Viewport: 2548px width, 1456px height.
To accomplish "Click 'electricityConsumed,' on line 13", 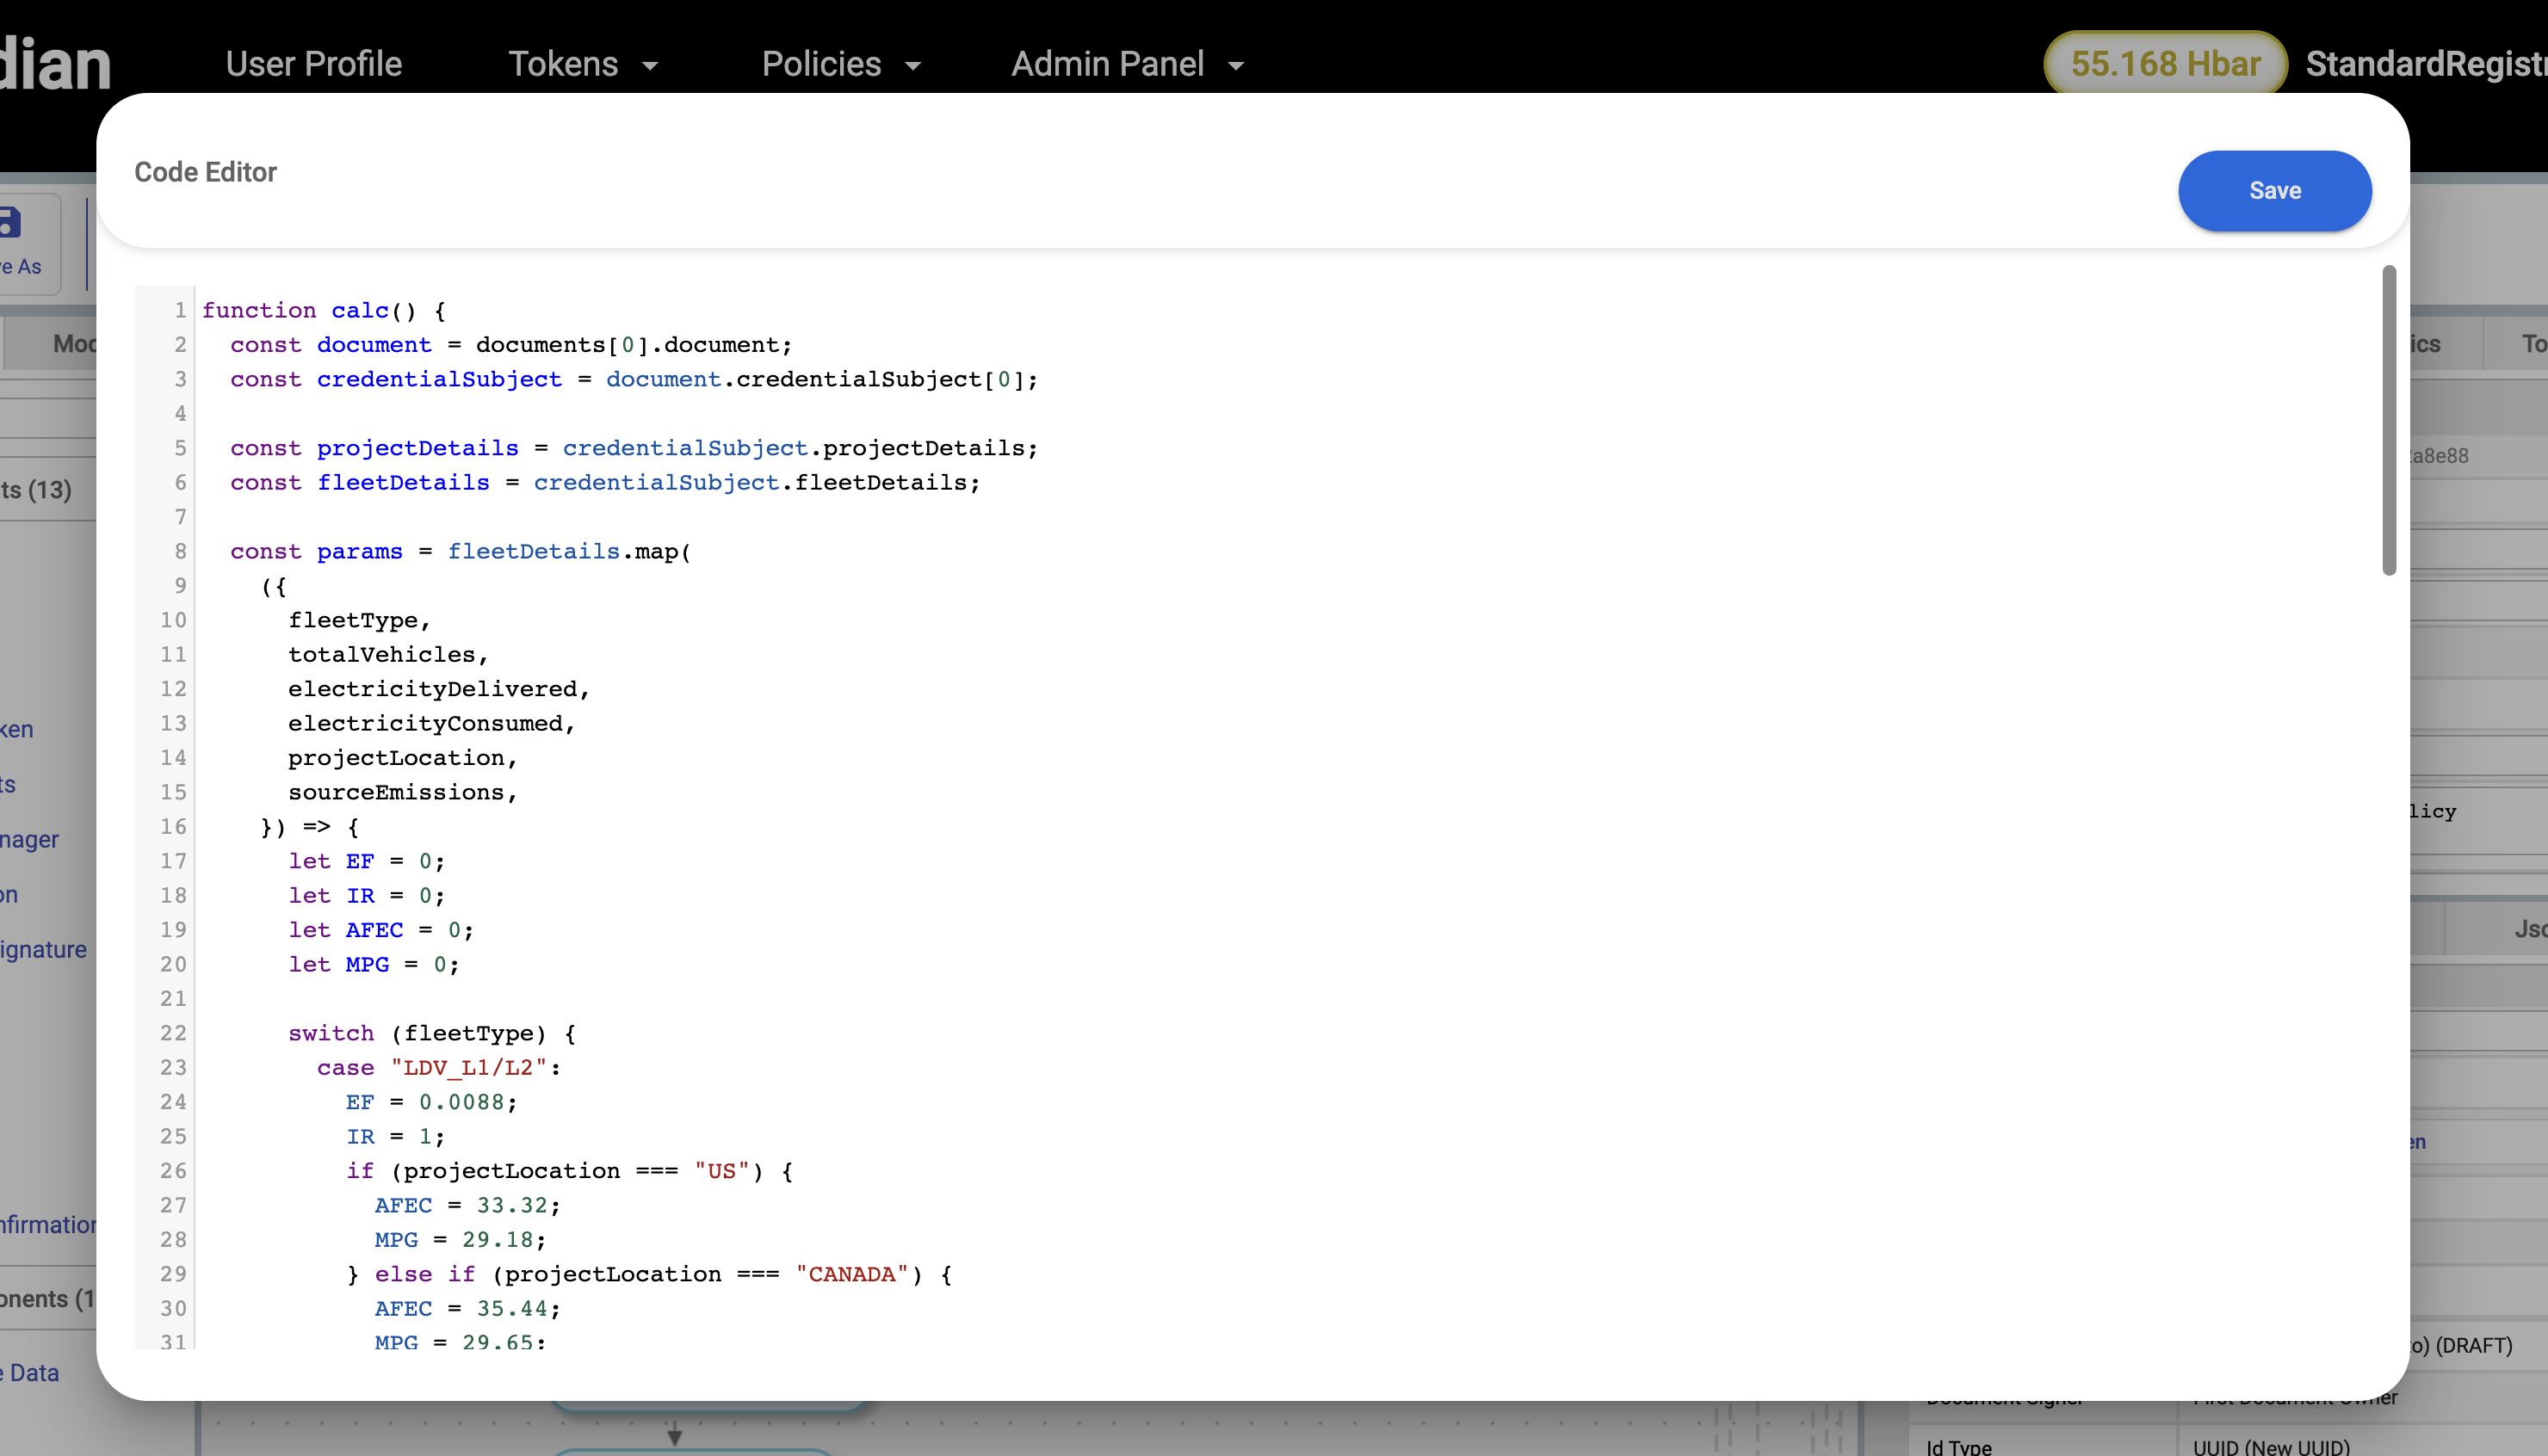I will pyautogui.click(x=432, y=723).
